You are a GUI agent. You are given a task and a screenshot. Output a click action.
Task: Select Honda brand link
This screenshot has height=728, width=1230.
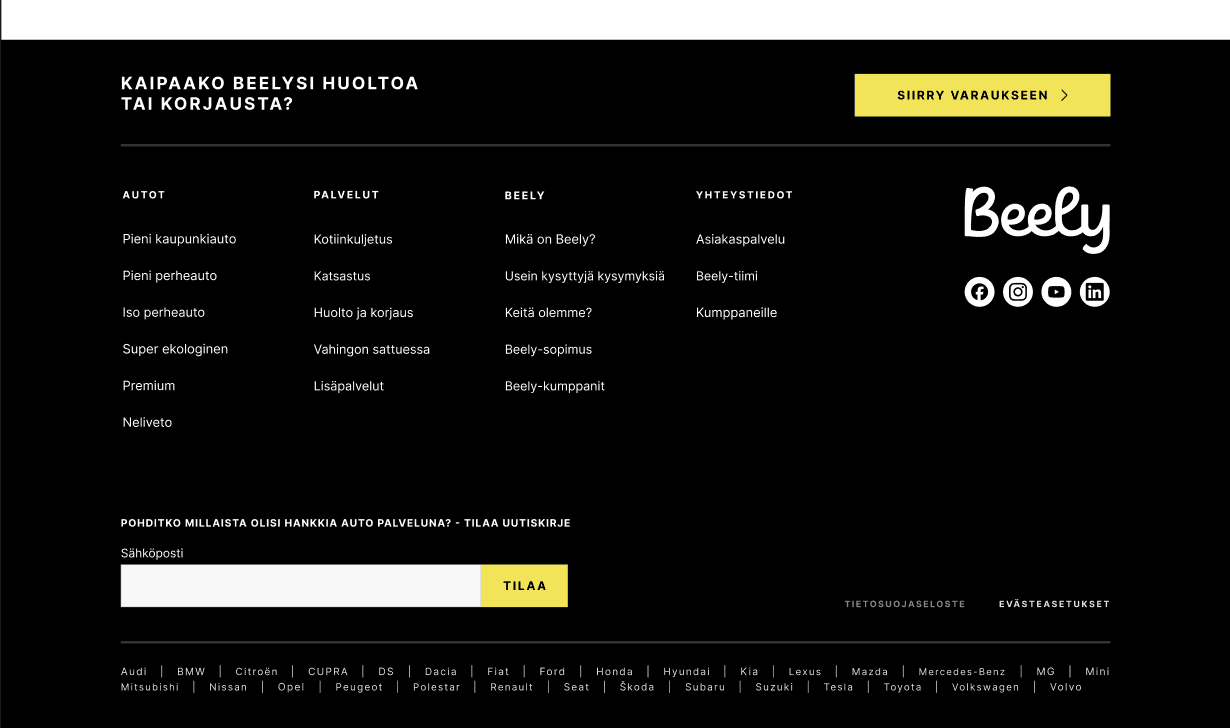[614, 672]
